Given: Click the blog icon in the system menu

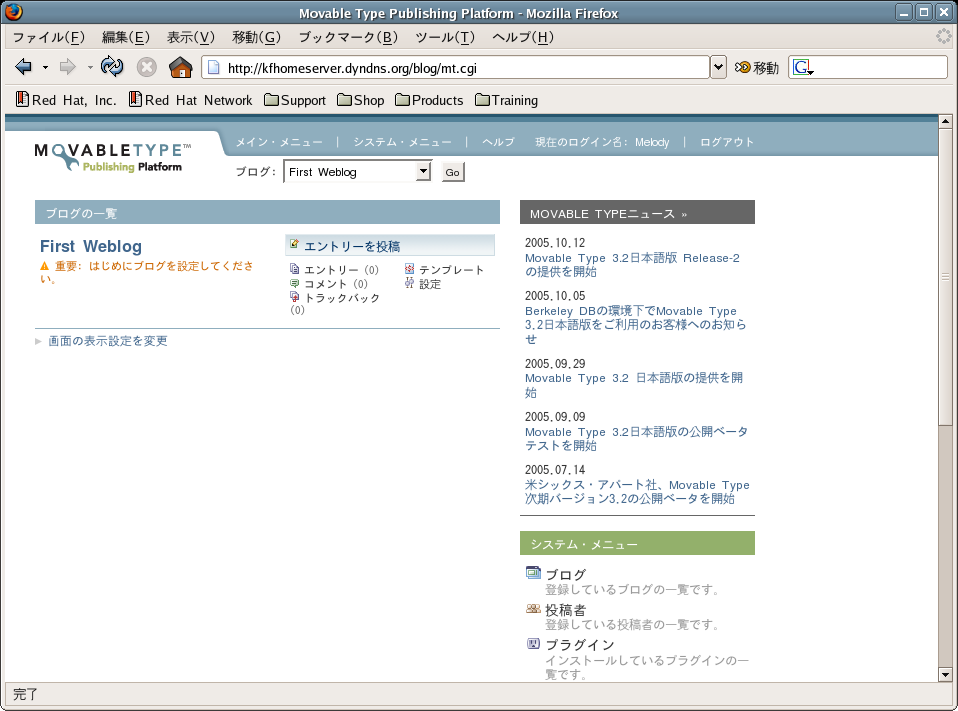Looking at the screenshot, I should coord(533,573).
